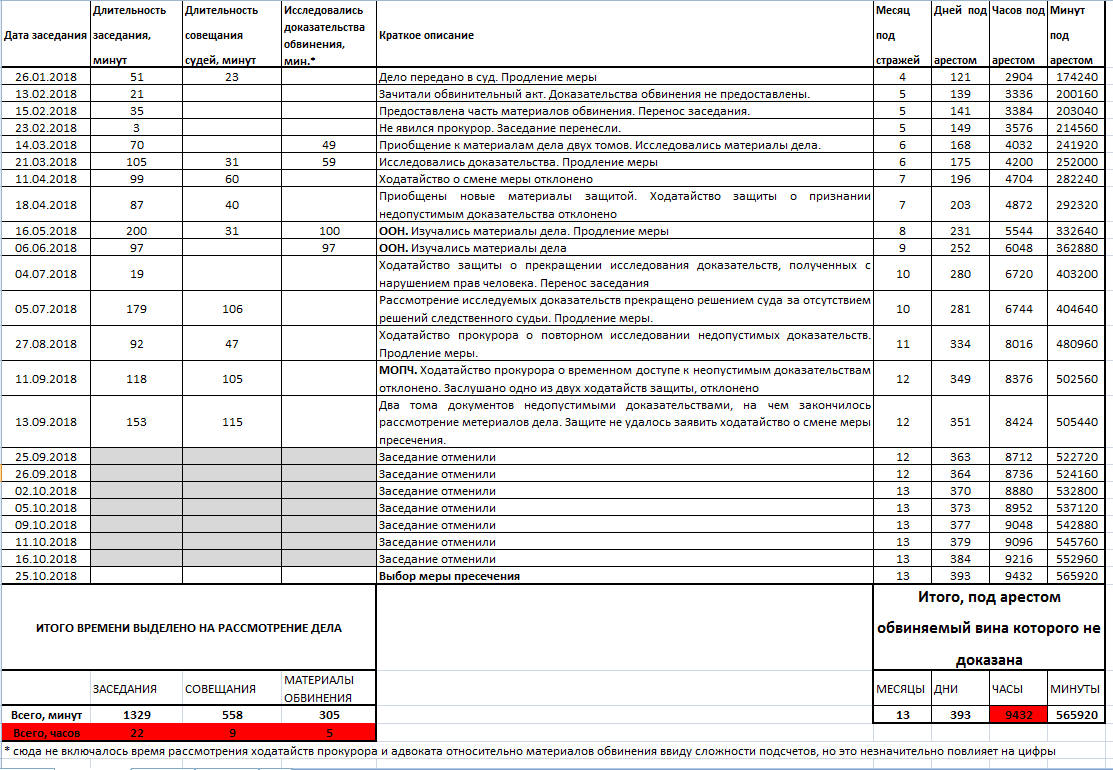Click the 'Выбор меры пресечения' cell
This screenshot has height=770, width=1113.
(622, 576)
